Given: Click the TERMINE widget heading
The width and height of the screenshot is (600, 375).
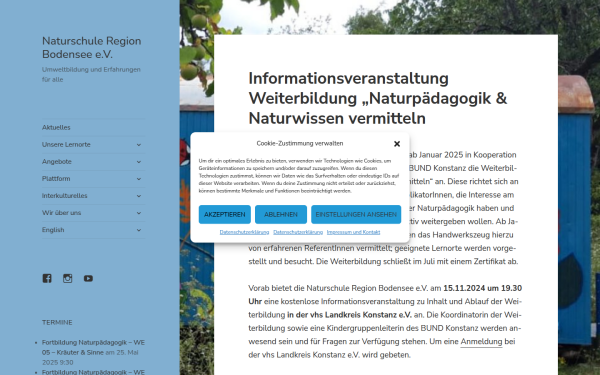Looking at the screenshot, I should coord(57,323).
